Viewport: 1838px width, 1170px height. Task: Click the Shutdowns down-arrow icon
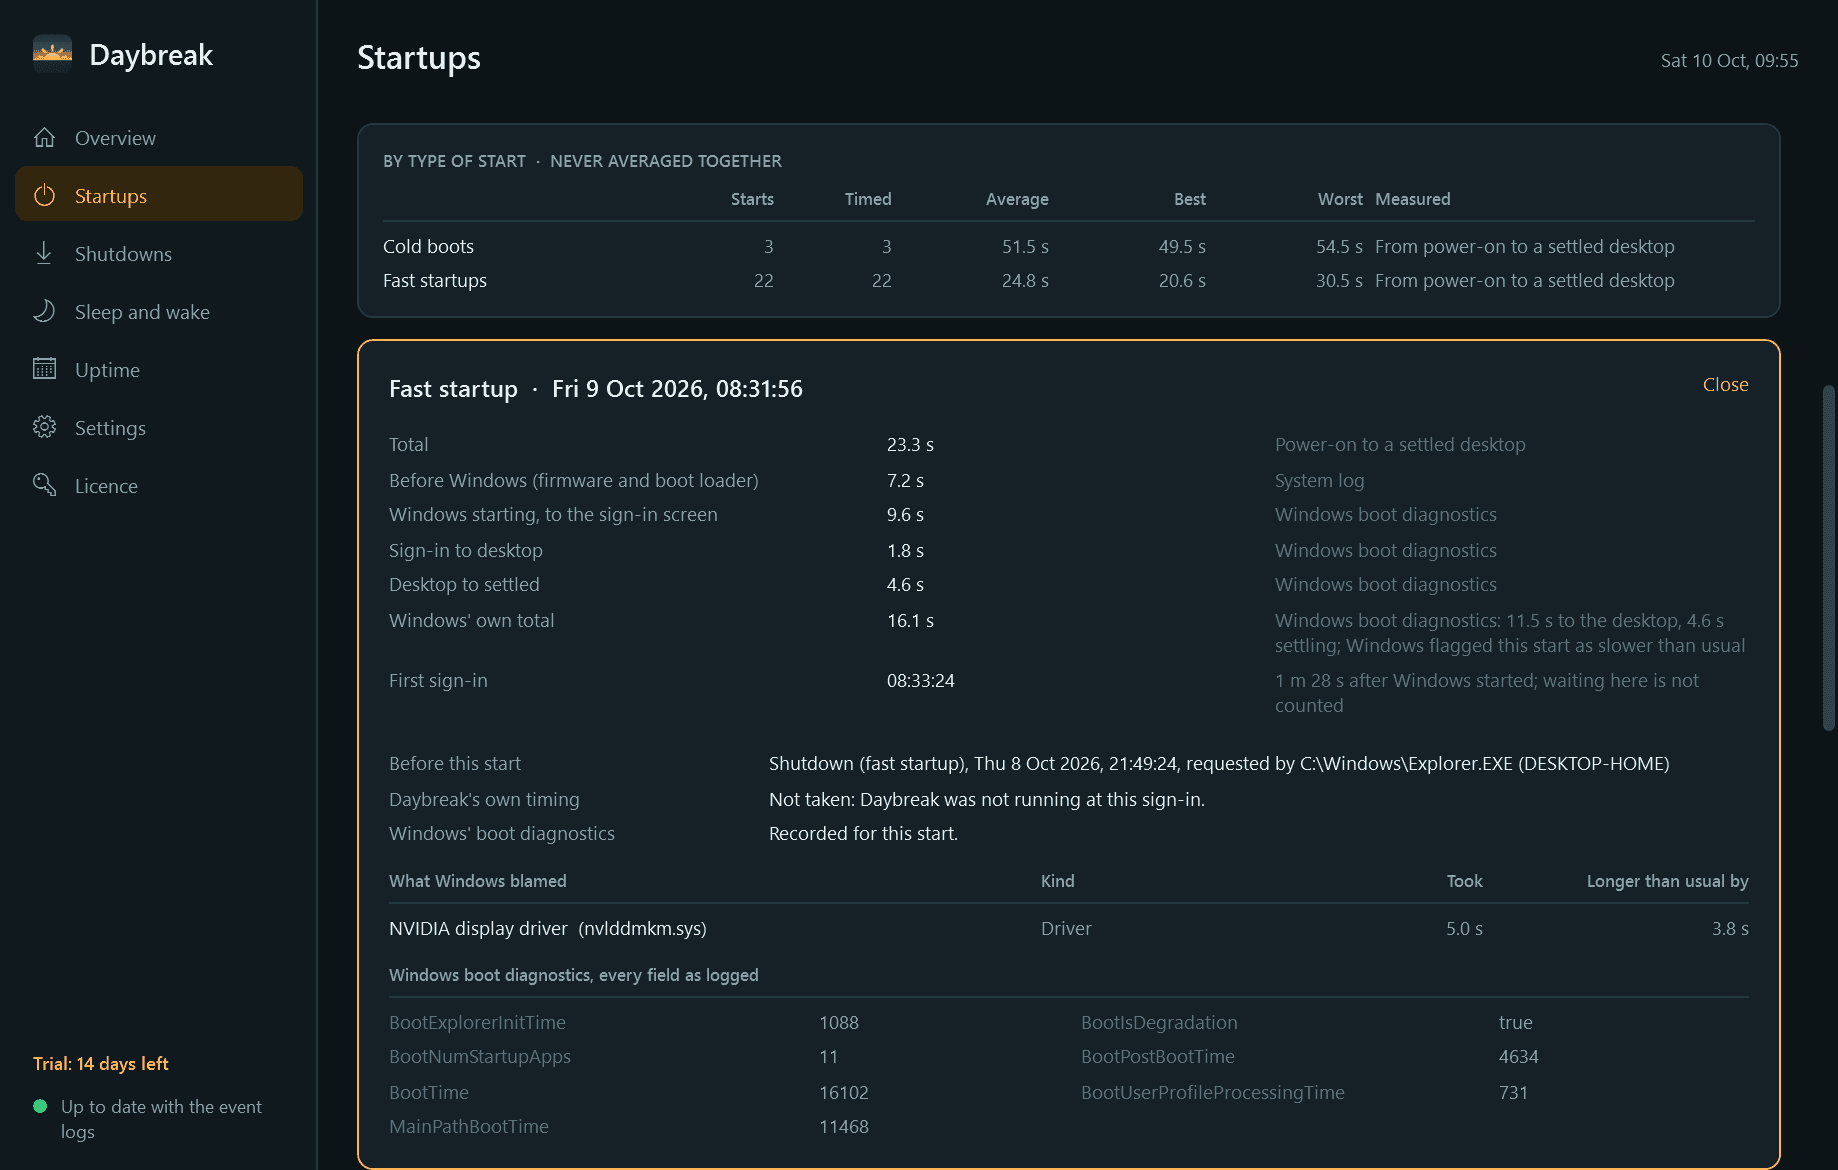click(44, 253)
